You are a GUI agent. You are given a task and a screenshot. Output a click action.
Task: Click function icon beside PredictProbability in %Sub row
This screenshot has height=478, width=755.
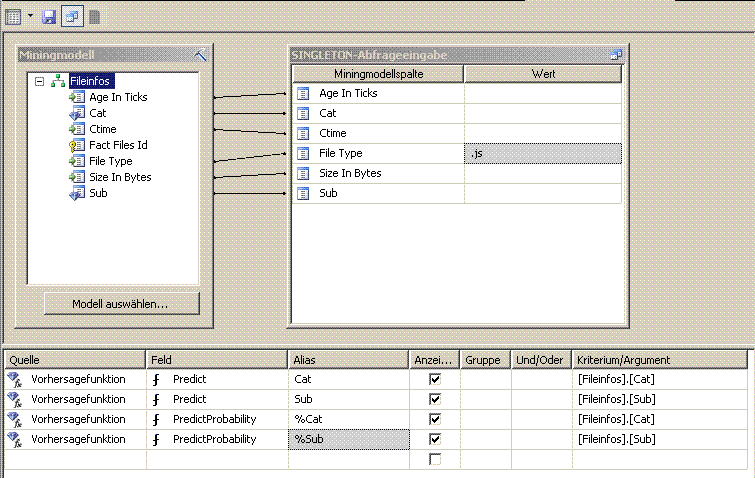[x=156, y=439]
